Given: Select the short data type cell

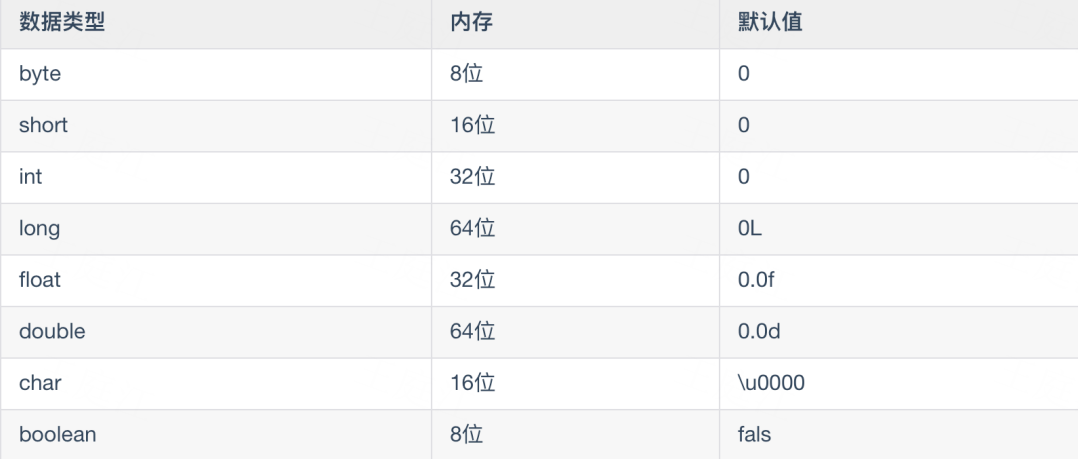Looking at the screenshot, I should (x=216, y=126).
